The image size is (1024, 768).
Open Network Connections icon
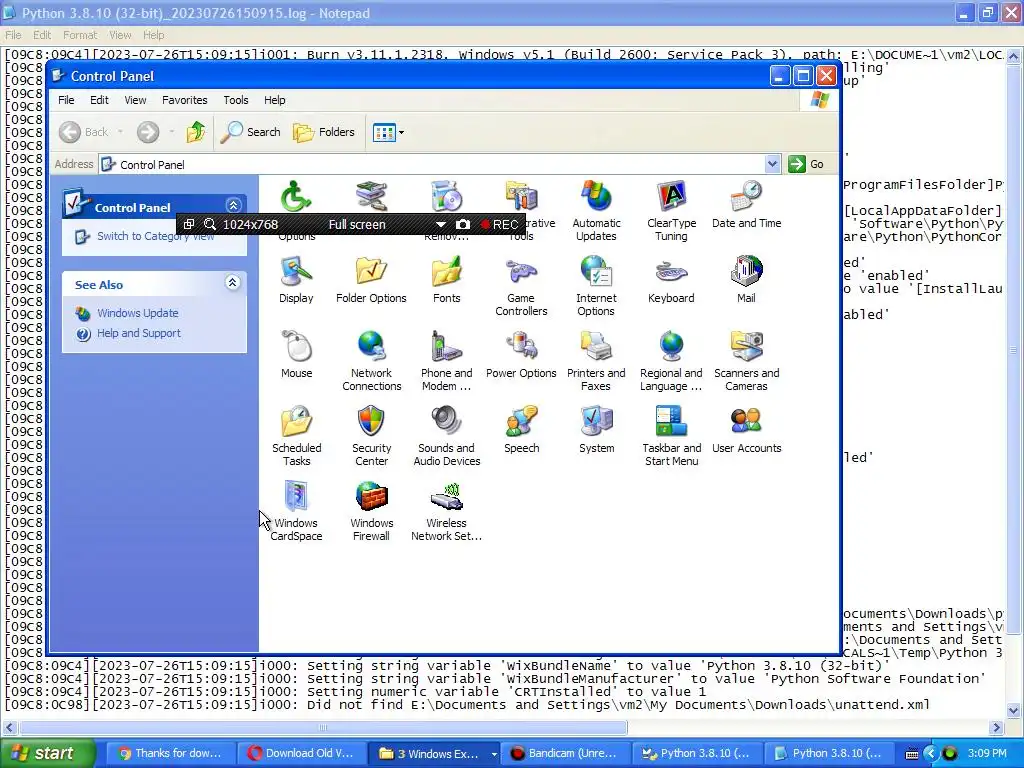click(x=372, y=360)
